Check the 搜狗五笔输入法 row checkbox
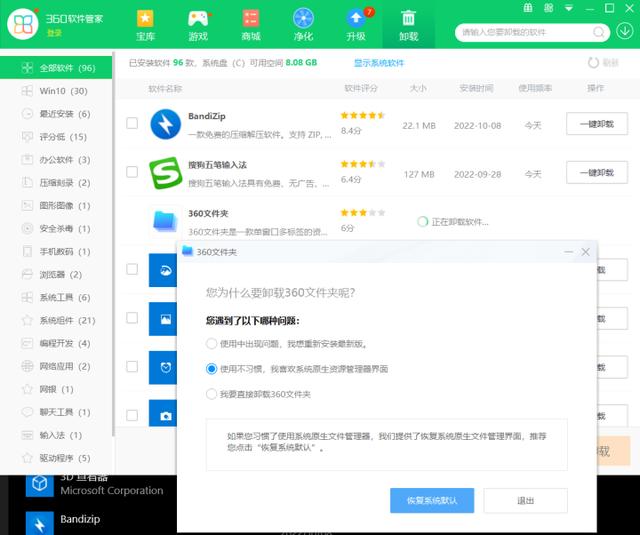 coord(132,172)
